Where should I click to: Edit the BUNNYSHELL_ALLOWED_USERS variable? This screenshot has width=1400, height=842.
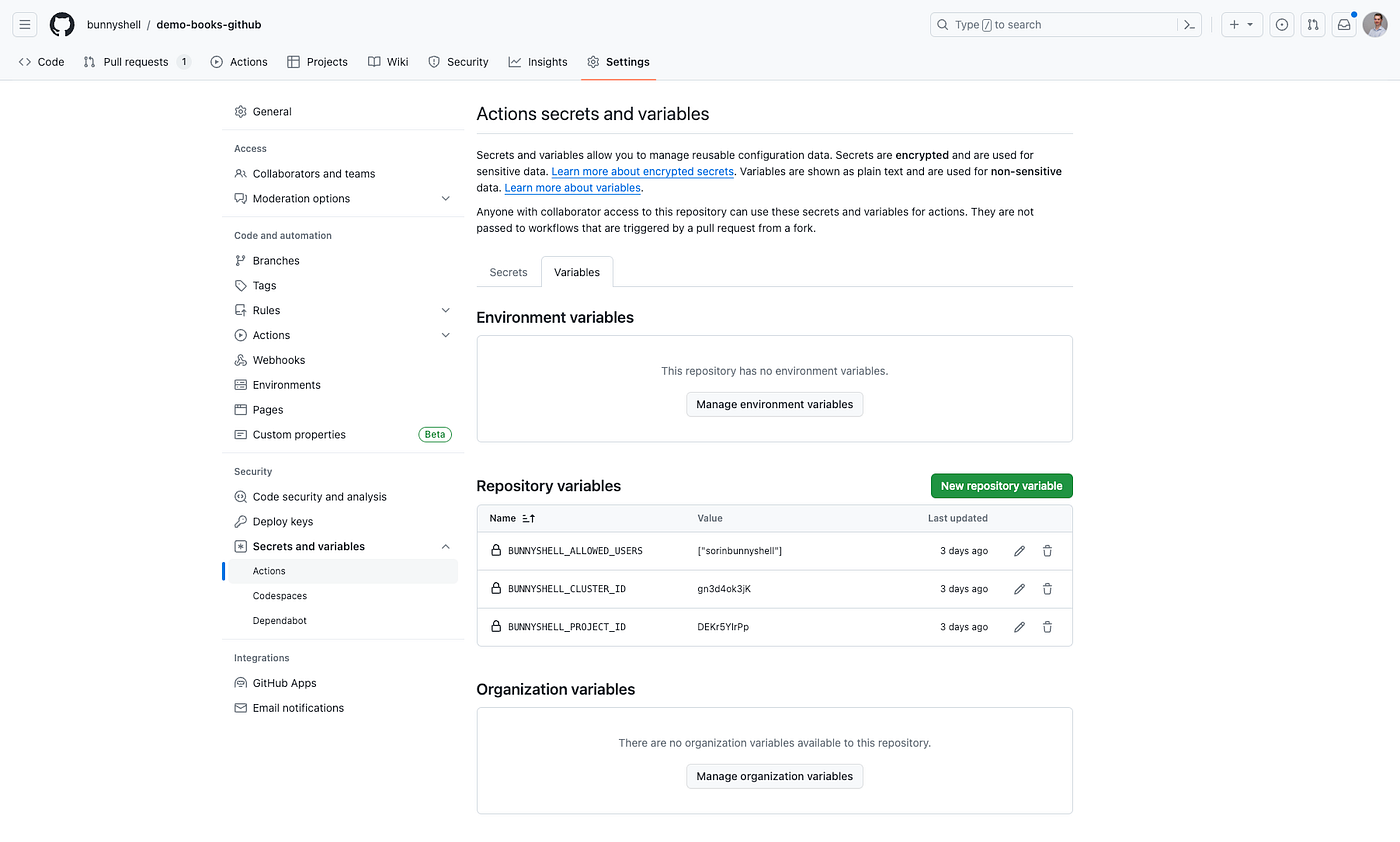point(1019,551)
